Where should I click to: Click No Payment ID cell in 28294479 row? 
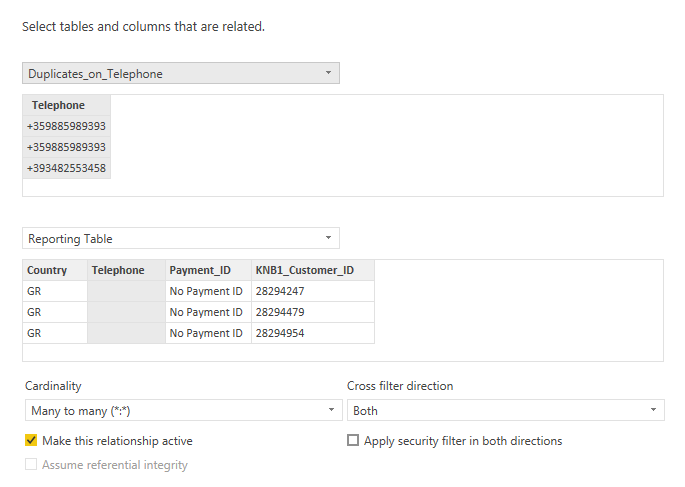(x=208, y=312)
